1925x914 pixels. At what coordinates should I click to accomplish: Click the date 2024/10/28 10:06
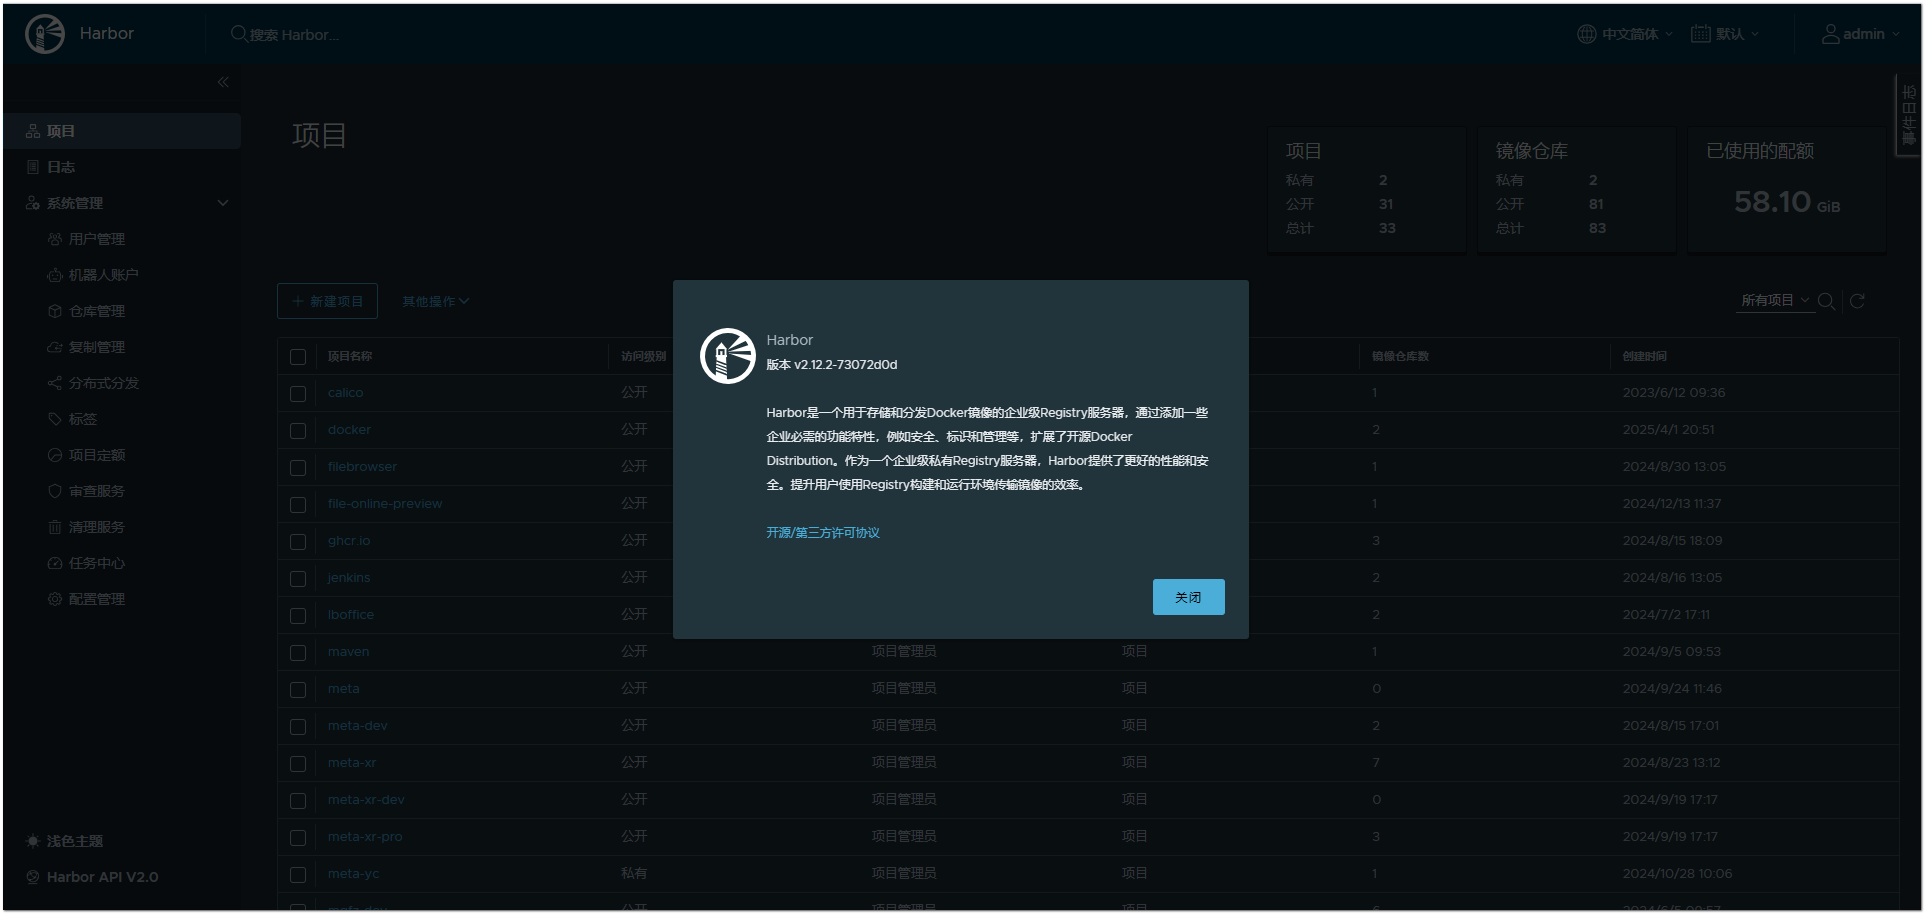click(x=1677, y=874)
